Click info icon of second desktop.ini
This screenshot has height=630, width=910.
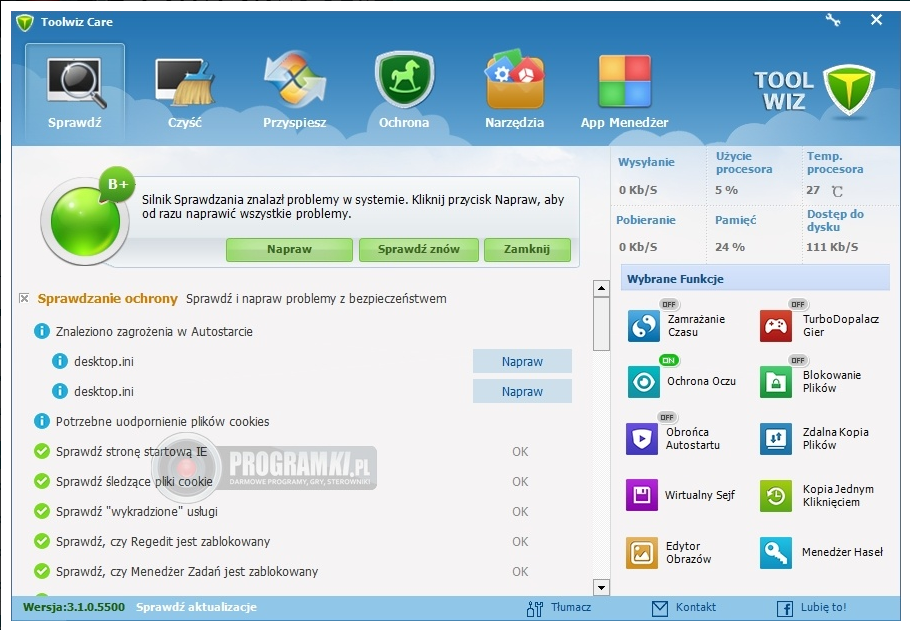pyautogui.click(x=60, y=392)
